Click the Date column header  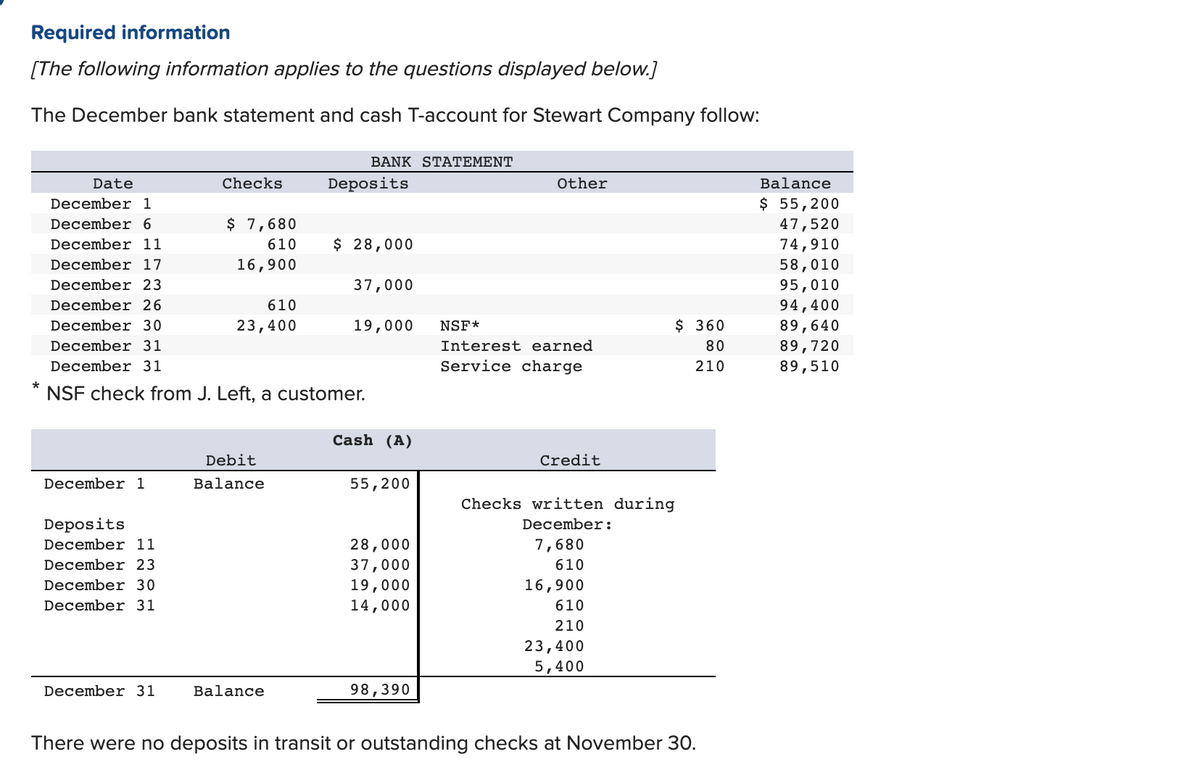point(112,183)
